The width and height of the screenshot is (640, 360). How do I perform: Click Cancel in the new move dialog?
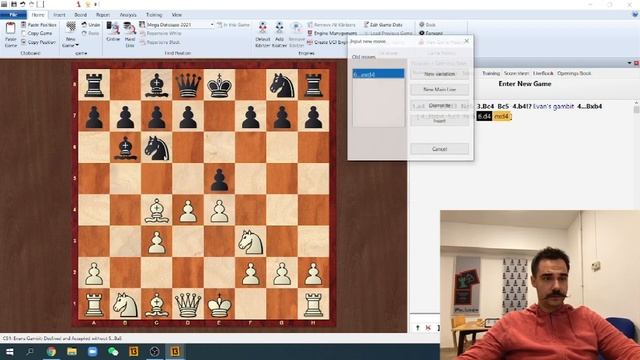(439, 149)
